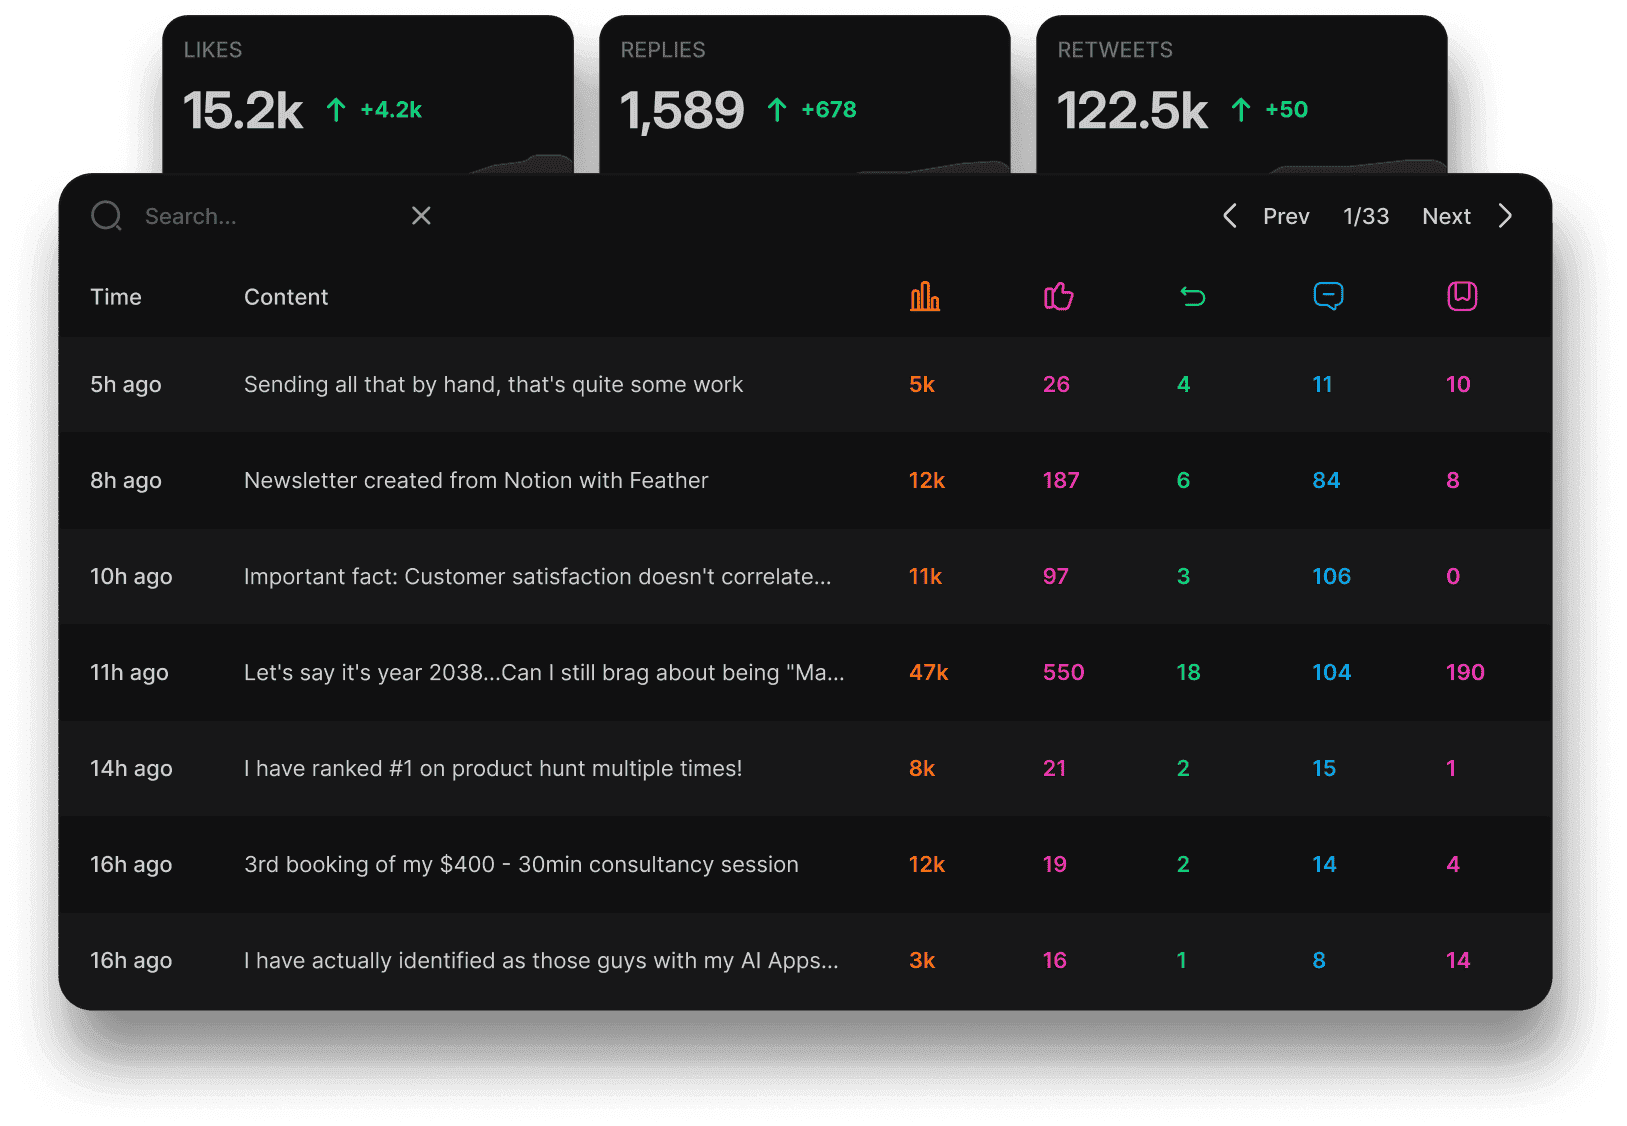The height and width of the screenshot is (1126, 1627).
Task: Open tweet "Let's say it's year 2038"
Action: point(544,673)
